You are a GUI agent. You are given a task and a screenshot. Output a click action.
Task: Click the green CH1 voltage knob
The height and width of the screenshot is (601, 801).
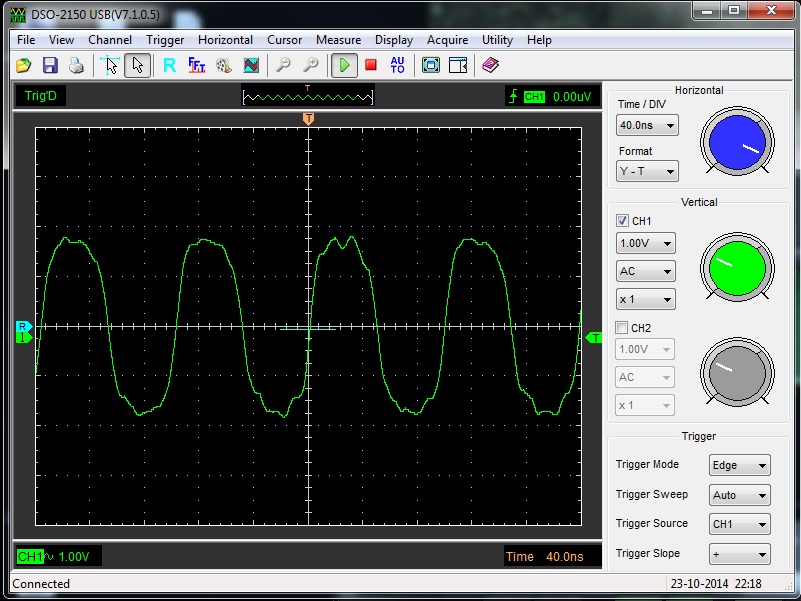(738, 265)
